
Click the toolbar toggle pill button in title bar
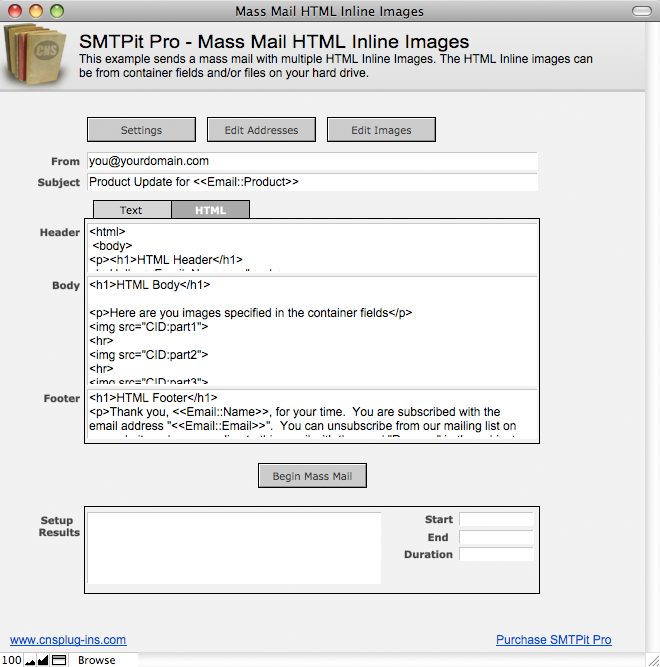(642, 11)
